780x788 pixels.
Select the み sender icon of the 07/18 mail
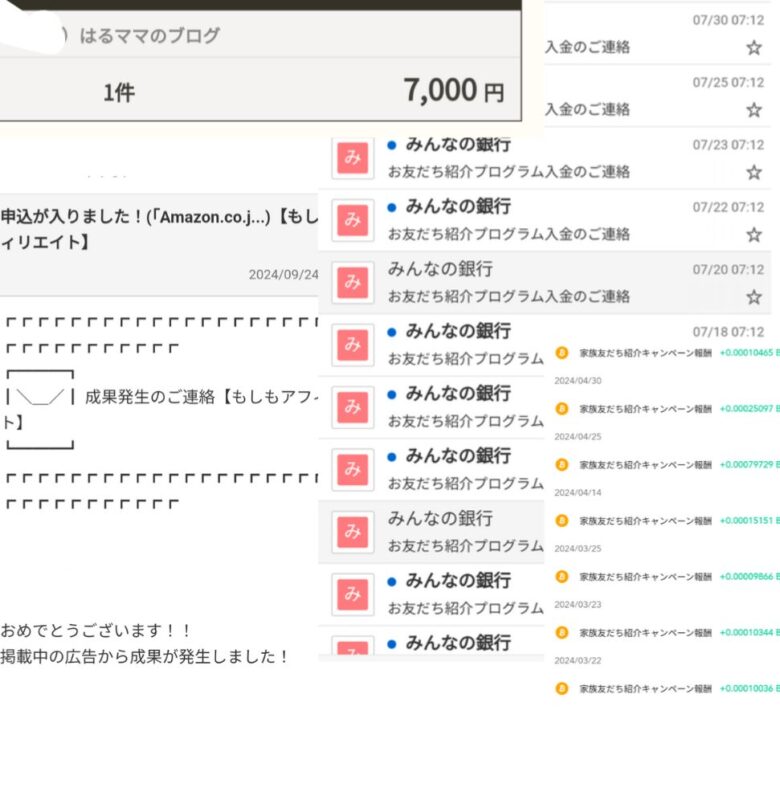pos(352,345)
